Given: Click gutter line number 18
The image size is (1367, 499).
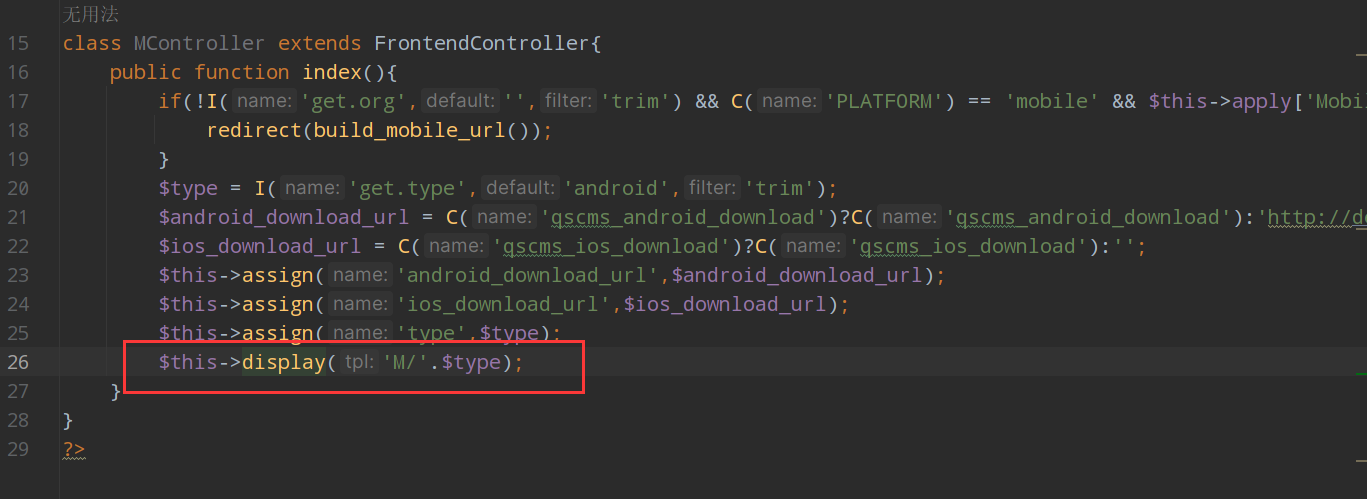Looking at the screenshot, I should (17, 131).
